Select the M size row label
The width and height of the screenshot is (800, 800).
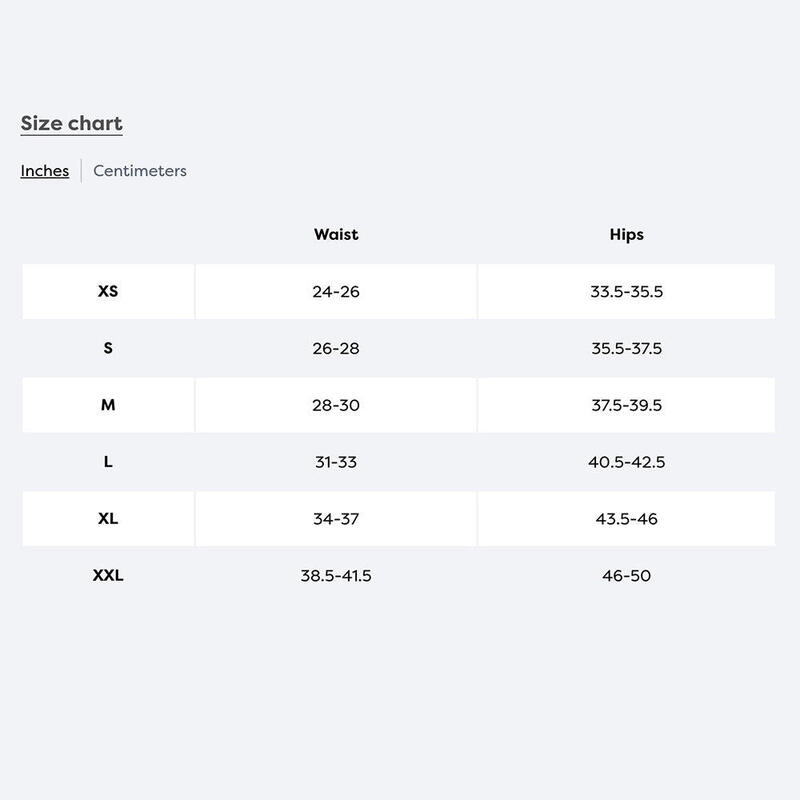click(108, 405)
